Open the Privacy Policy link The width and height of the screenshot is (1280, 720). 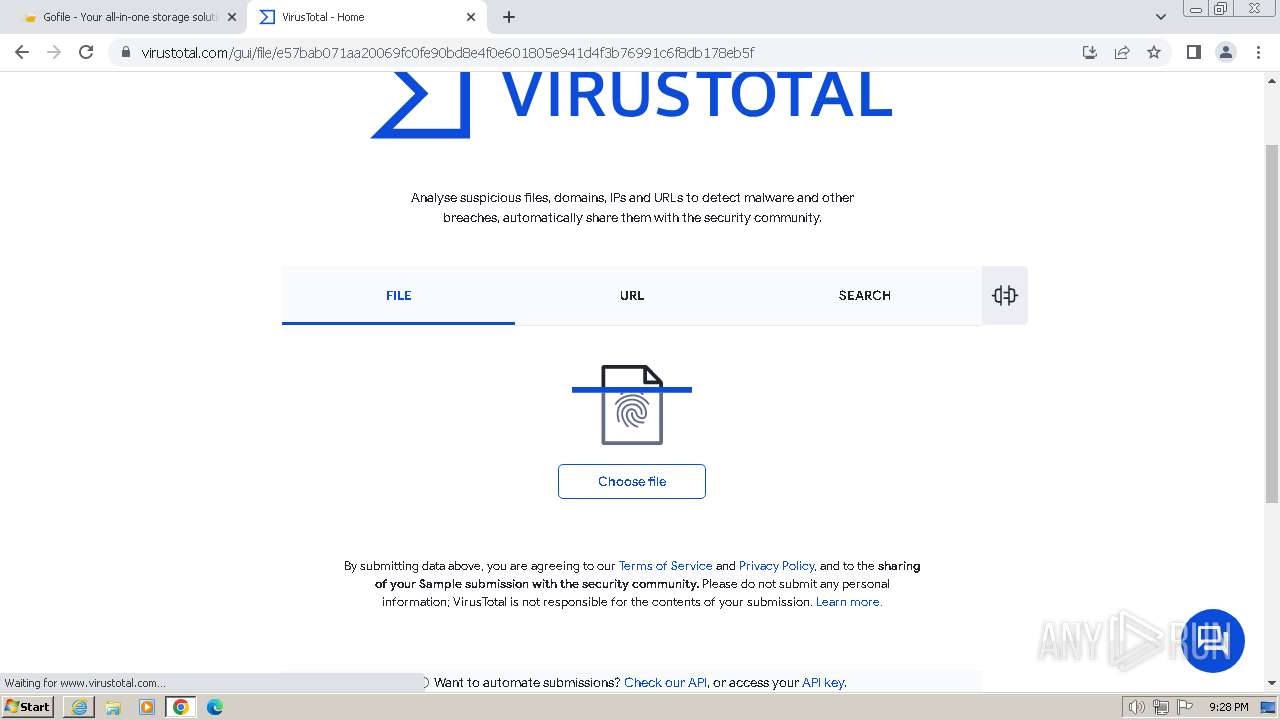pos(777,566)
